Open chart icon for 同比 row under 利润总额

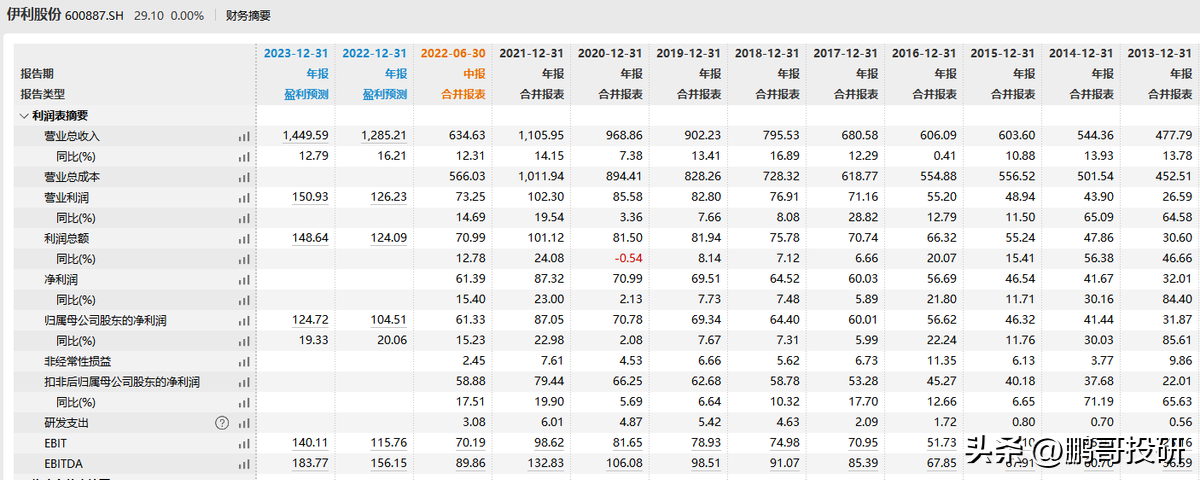pos(243,259)
